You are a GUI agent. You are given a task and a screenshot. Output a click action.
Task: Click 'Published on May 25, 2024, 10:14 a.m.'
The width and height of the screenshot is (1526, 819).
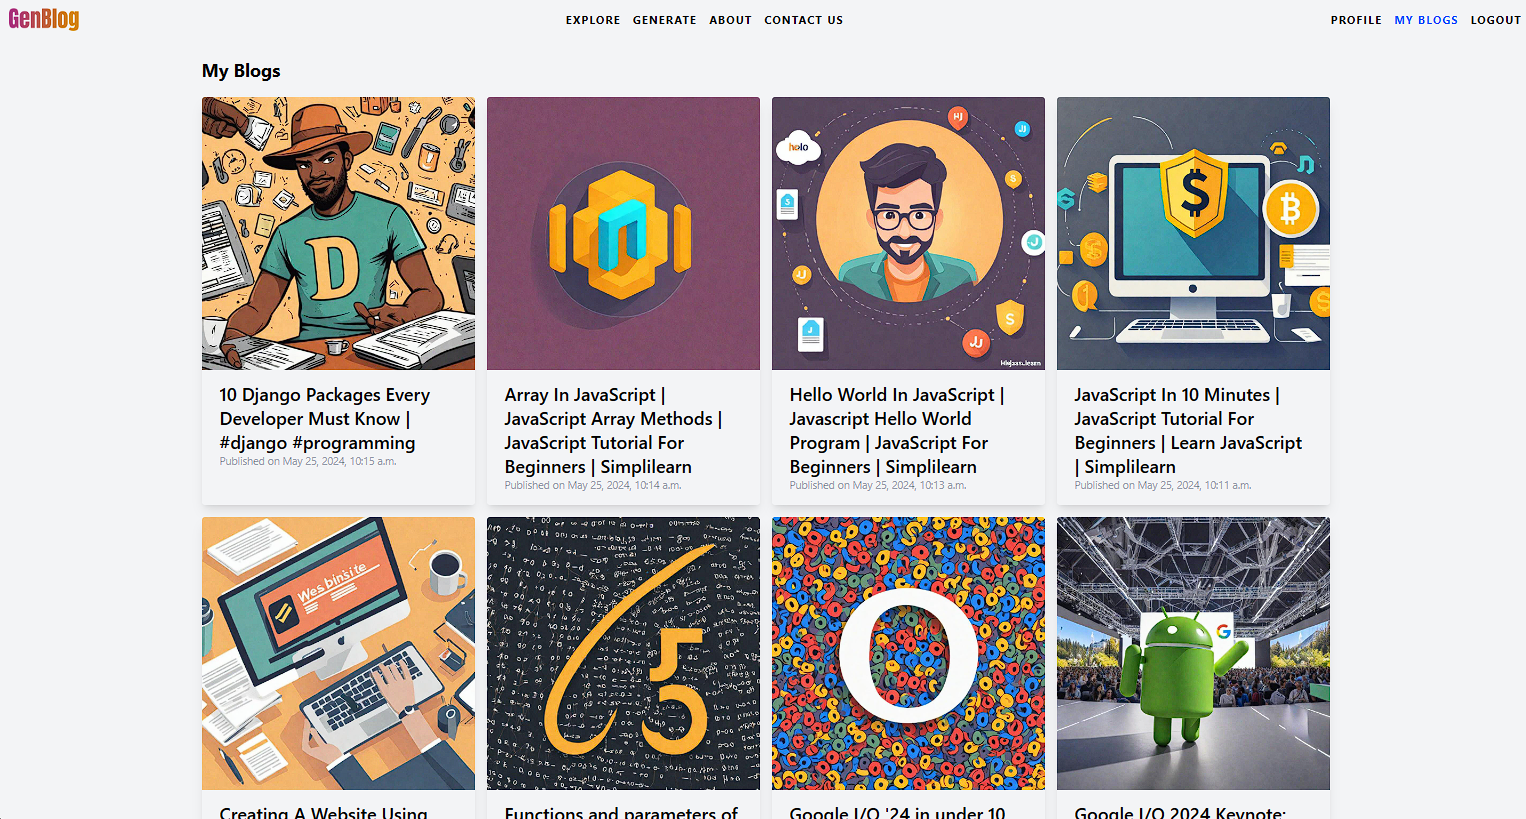coord(593,485)
